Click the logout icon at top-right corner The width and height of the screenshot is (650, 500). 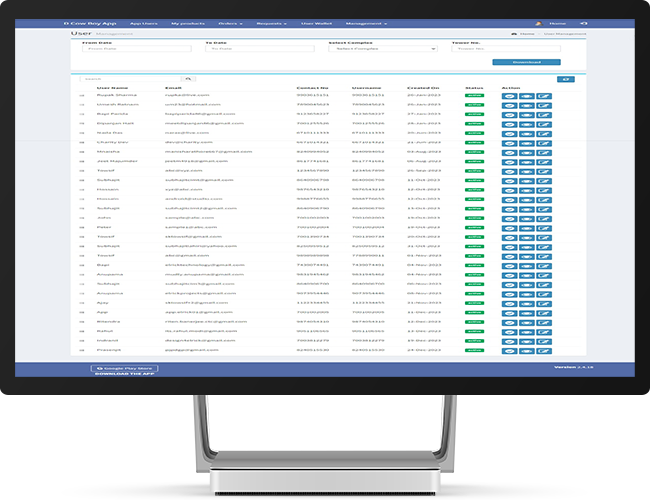pyautogui.click(x=584, y=21)
